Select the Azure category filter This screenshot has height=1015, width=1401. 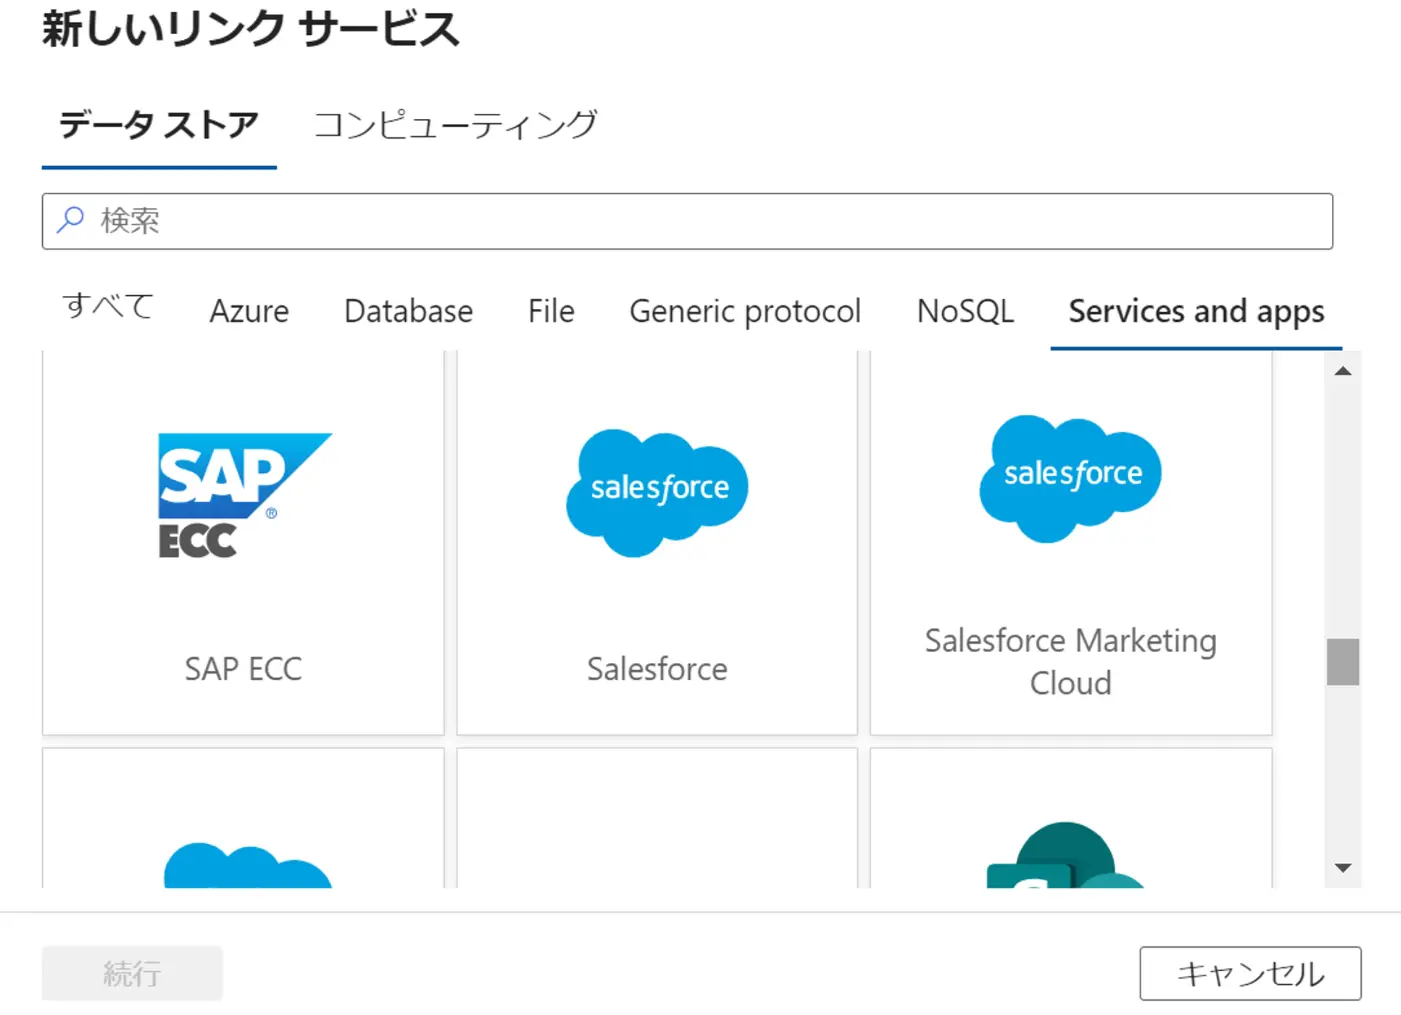pyautogui.click(x=249, y=311)
